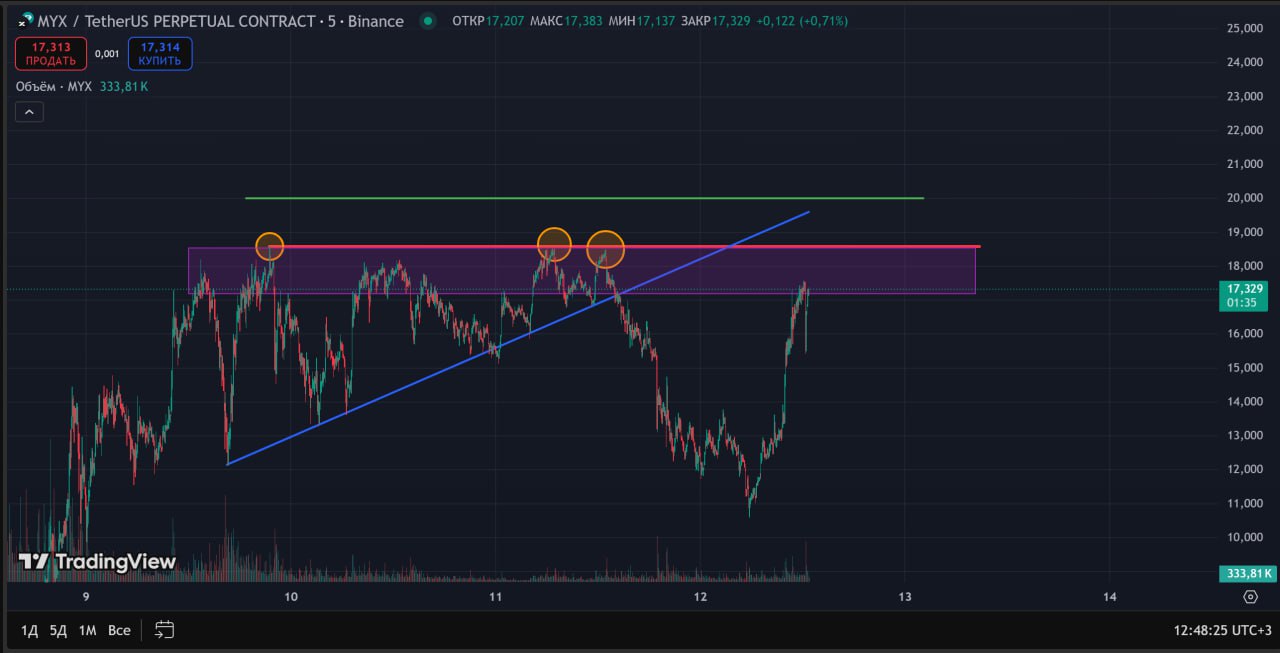Image resolution: width=1280 pixels, height=653 pixels.
Task: Select the 1Д time range
Action: click(x=30, y=630)
